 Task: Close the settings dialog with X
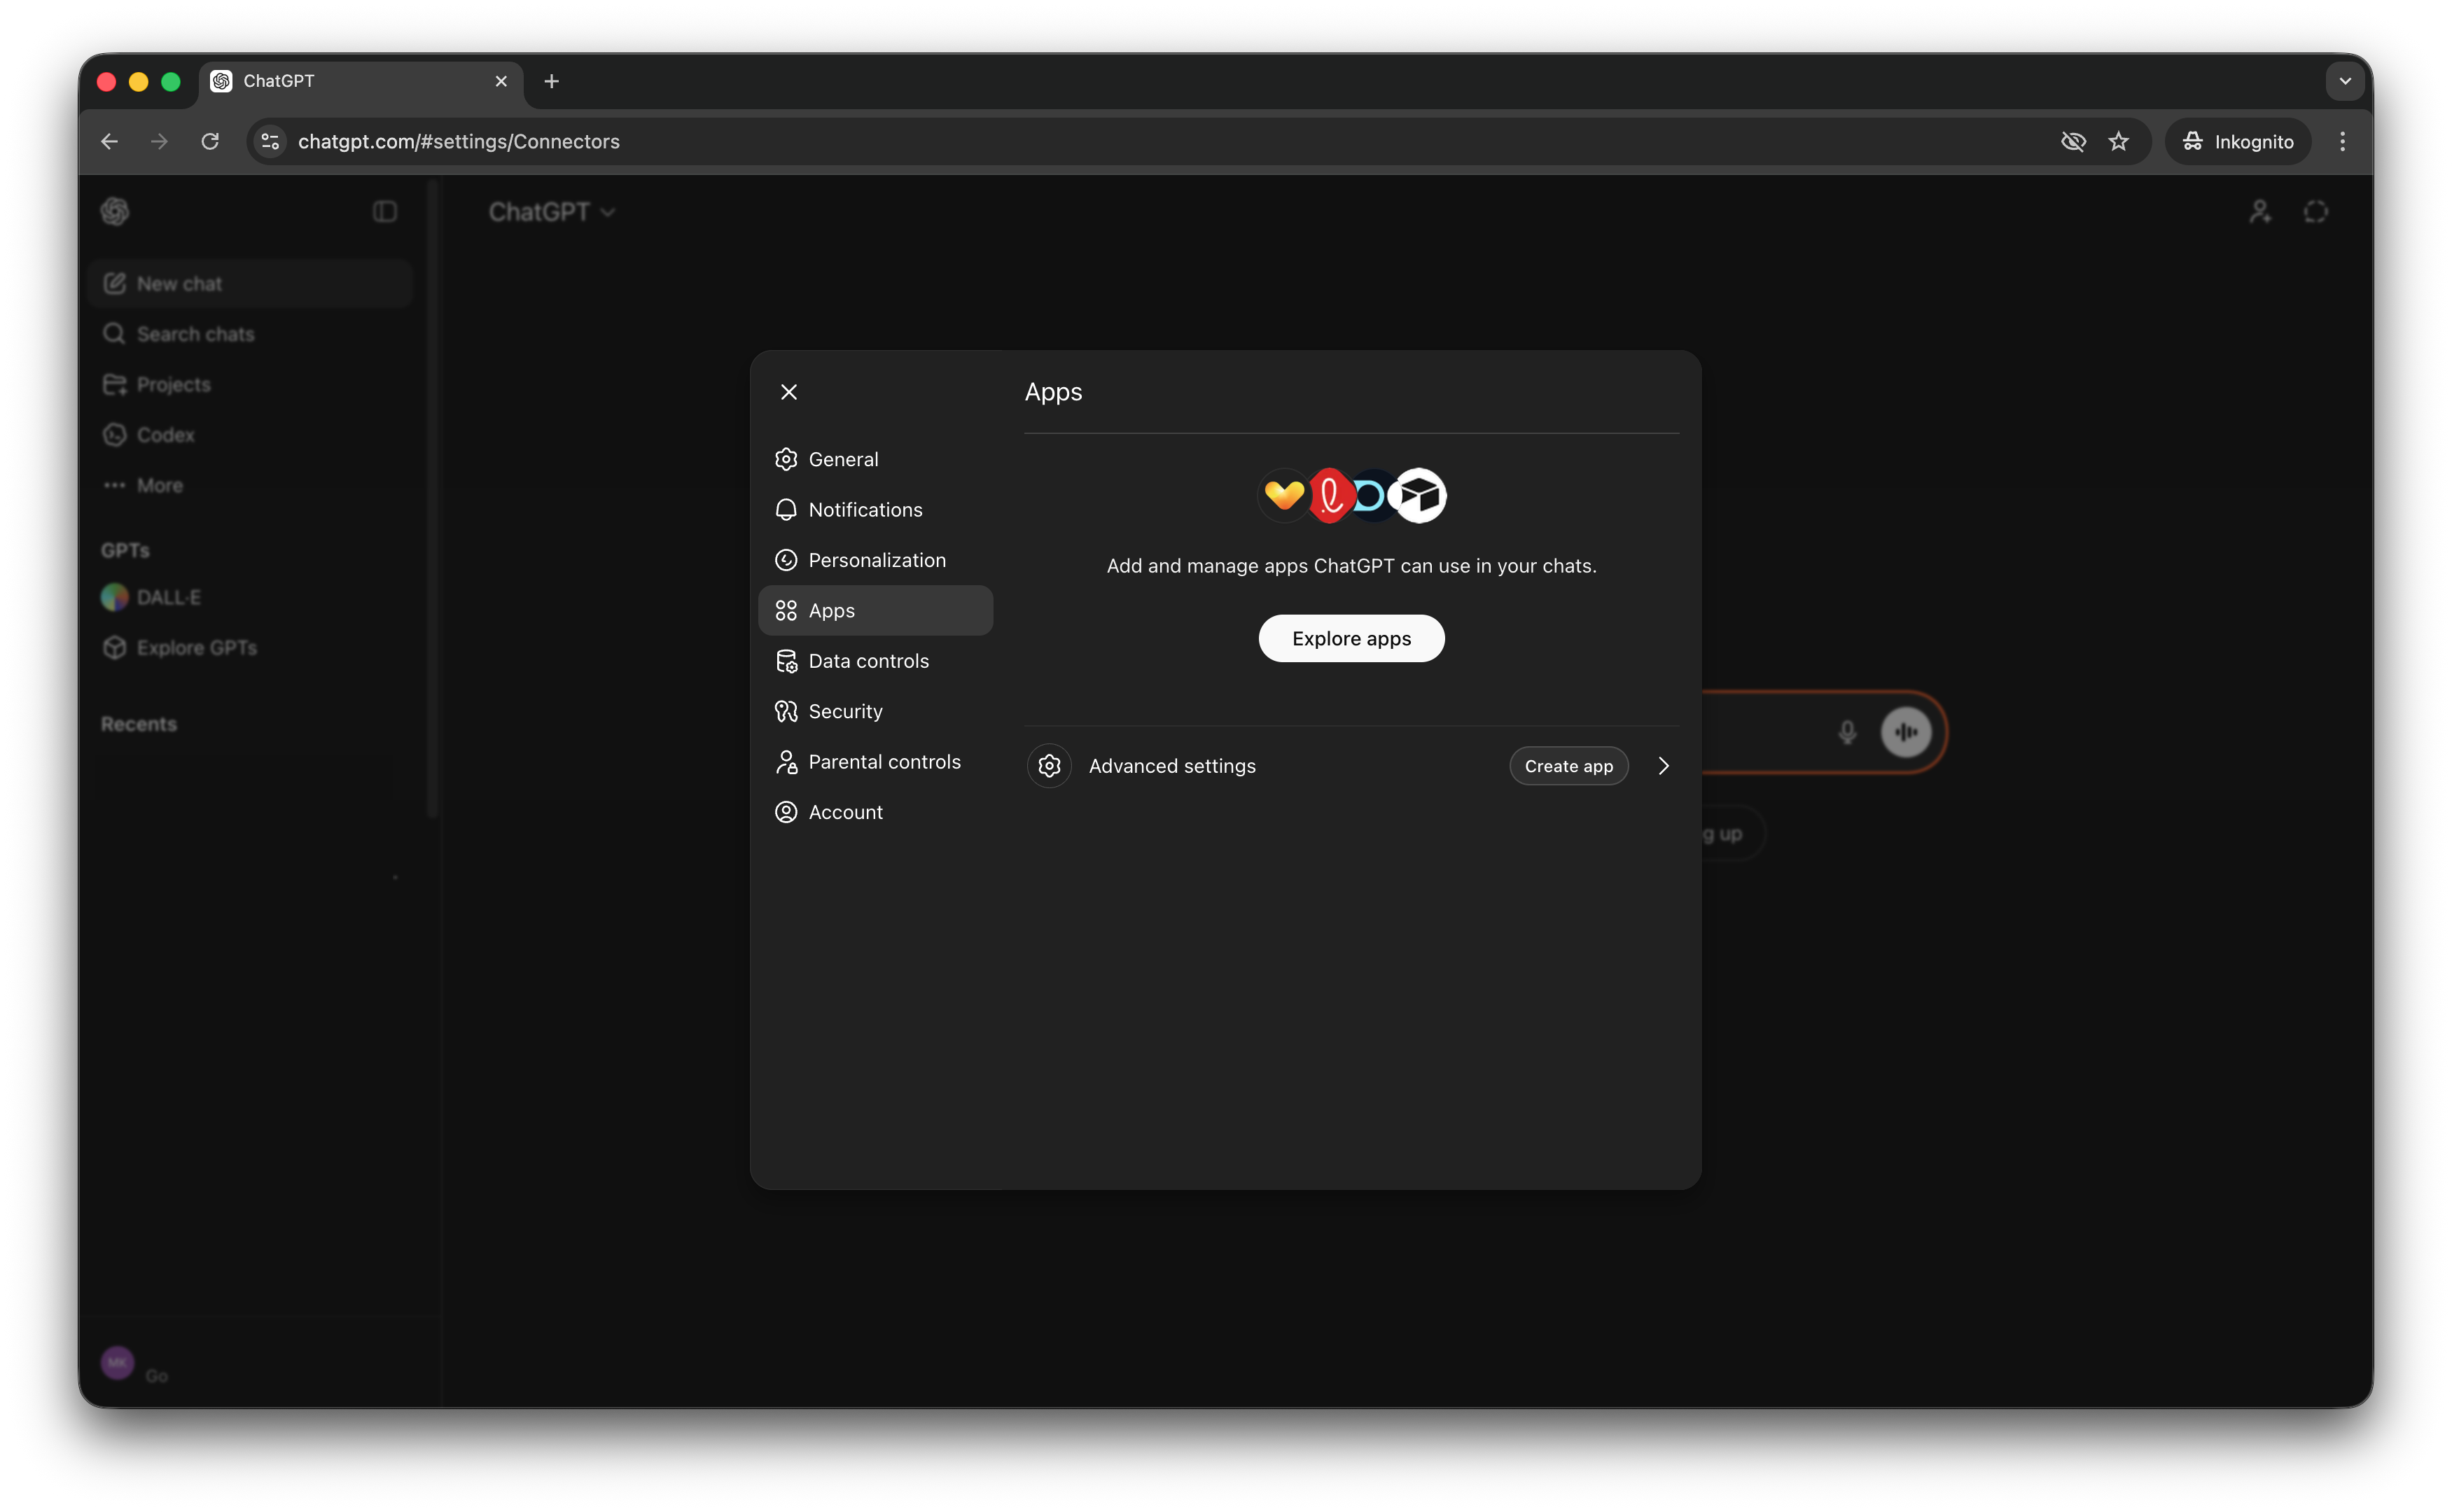click(x=788, y=392)
